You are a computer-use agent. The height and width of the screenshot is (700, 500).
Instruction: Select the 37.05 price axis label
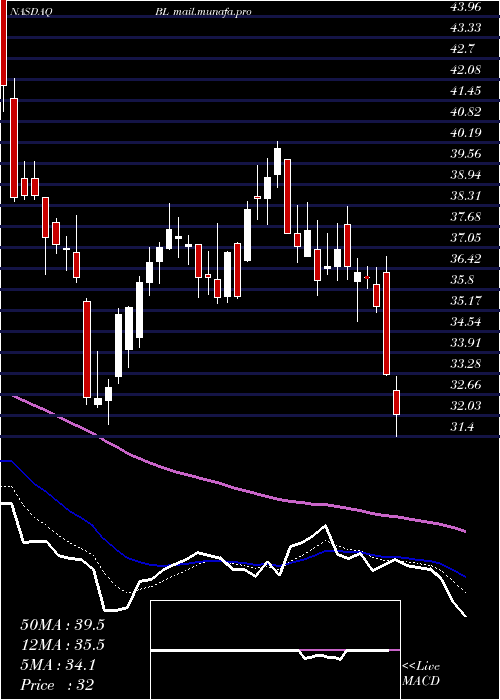point(466,238)
